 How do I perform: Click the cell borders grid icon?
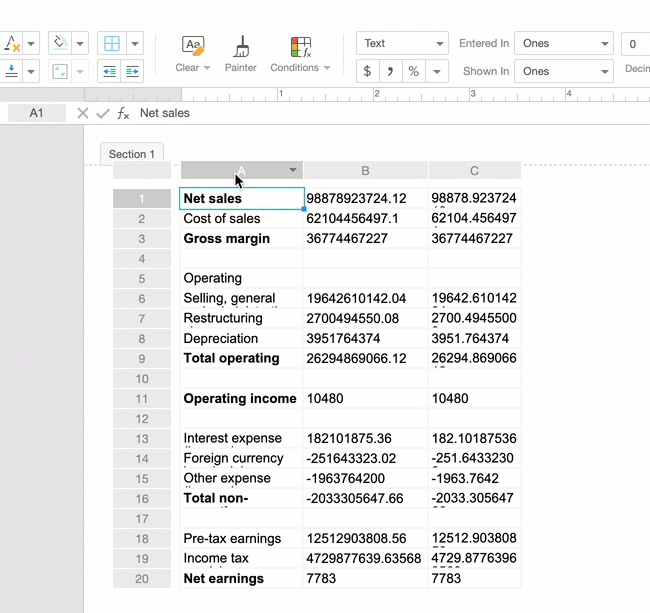coord(112,43)
